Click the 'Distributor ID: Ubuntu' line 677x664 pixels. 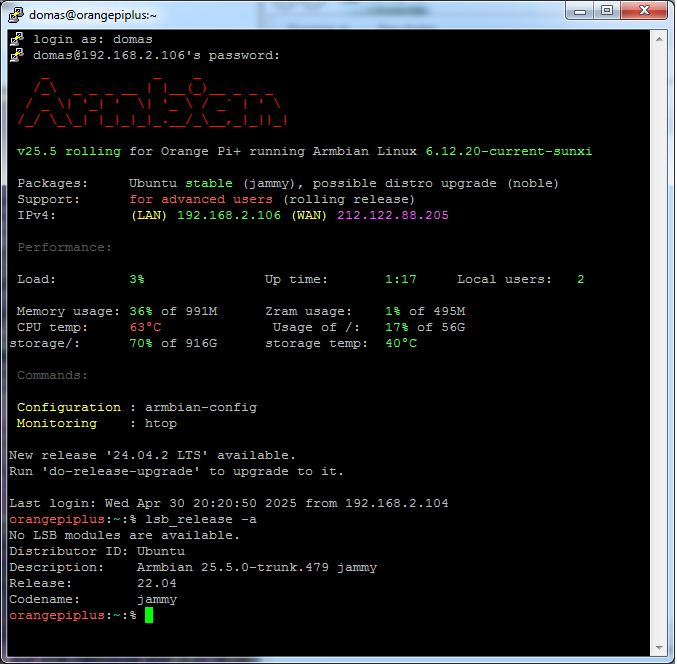tap(97, 551)
